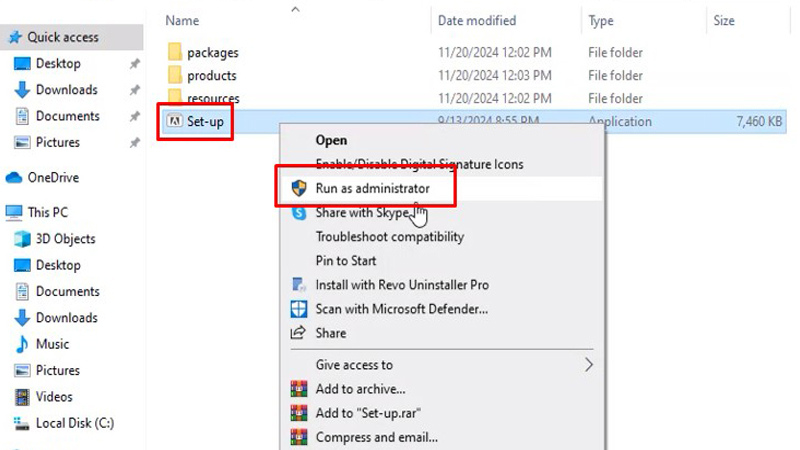The height and width of the screenshot is (450, 800).
Task: Sort files by the Type column
Action: coord(601,21)
